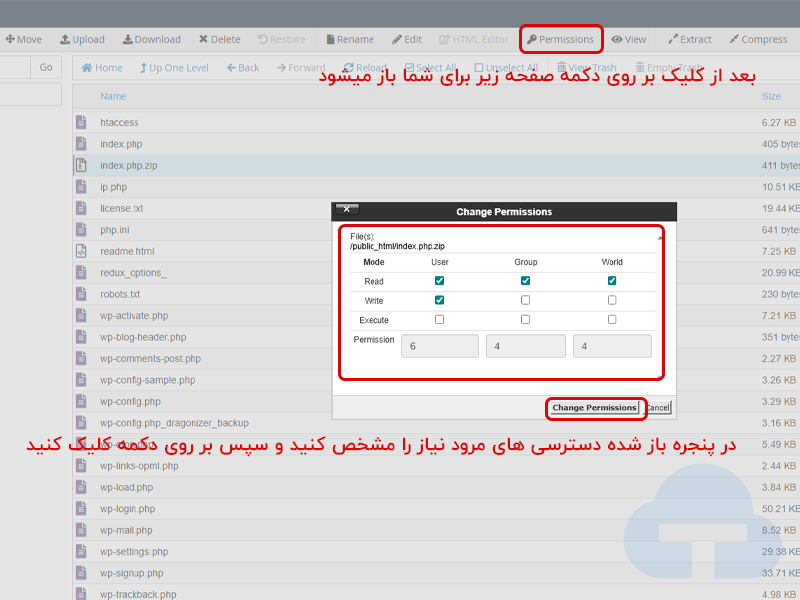This screenshot has width=800, height=600.
Task: Select the wp-load.php file icon
Action: coord(81,486)
